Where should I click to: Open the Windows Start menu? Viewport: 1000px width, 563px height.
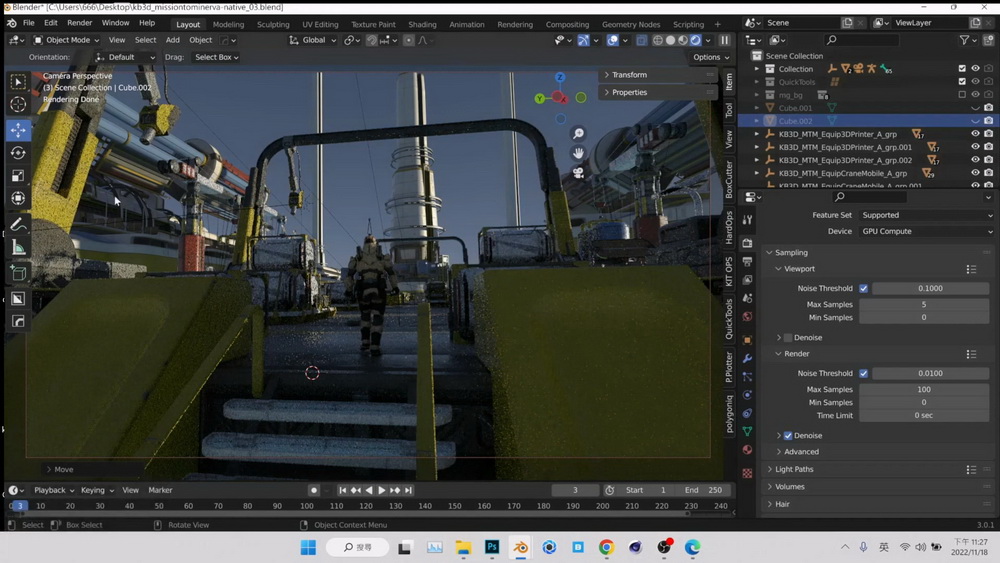(x=309, y=547)
